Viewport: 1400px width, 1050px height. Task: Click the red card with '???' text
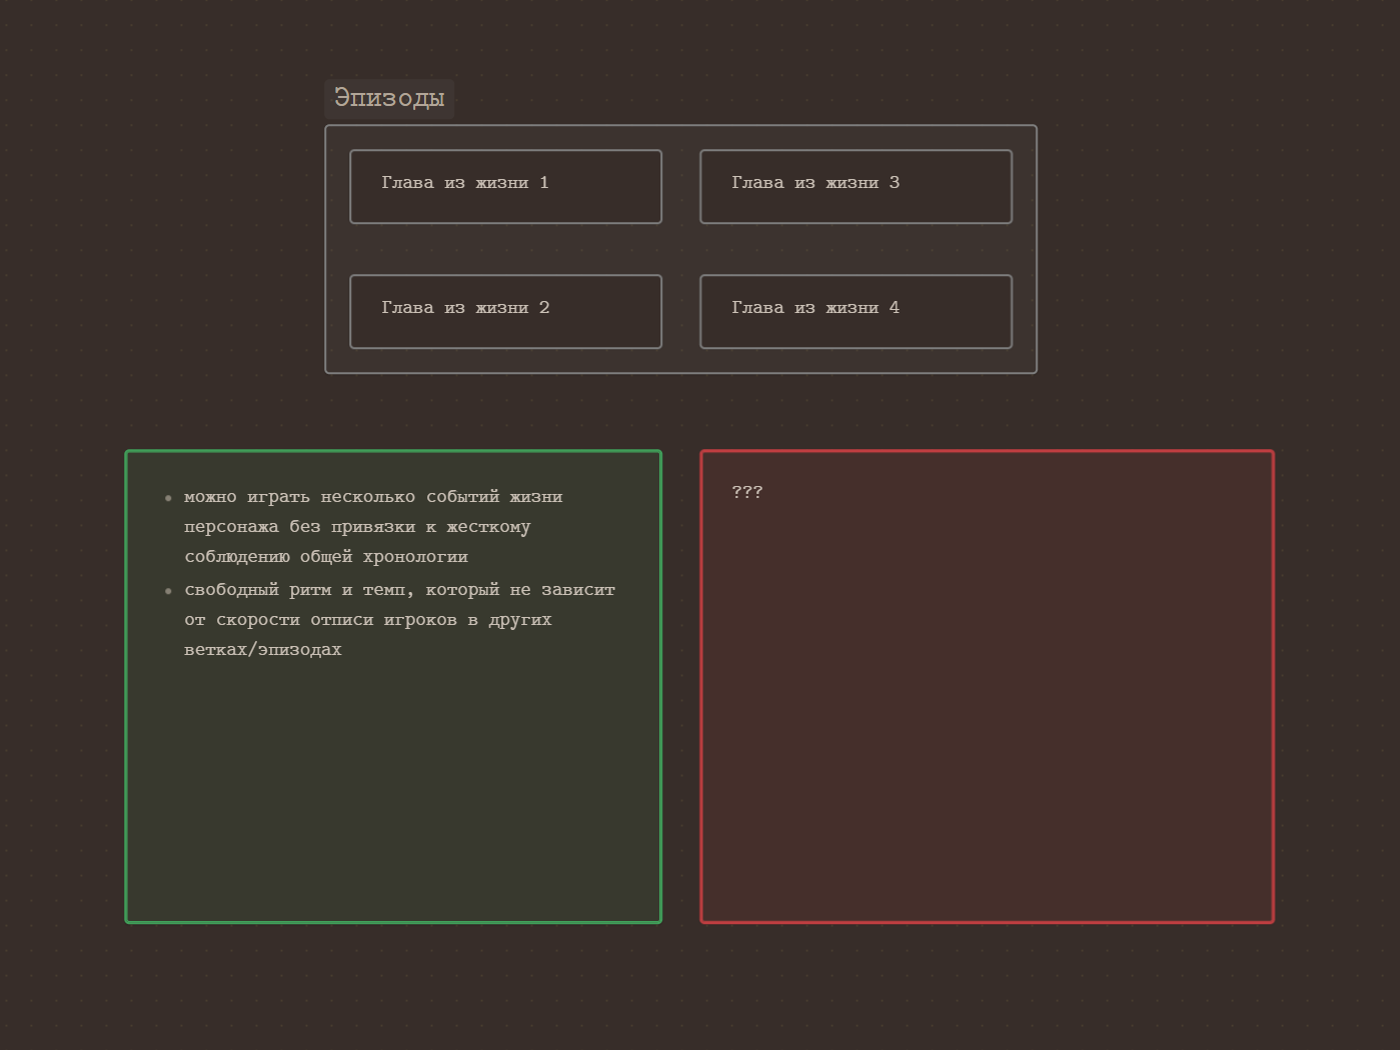coord(987,687)
